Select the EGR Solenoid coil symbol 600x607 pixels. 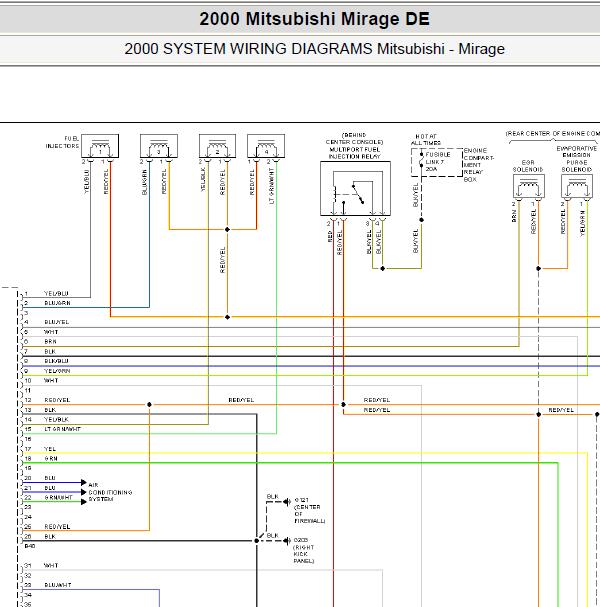529,186
